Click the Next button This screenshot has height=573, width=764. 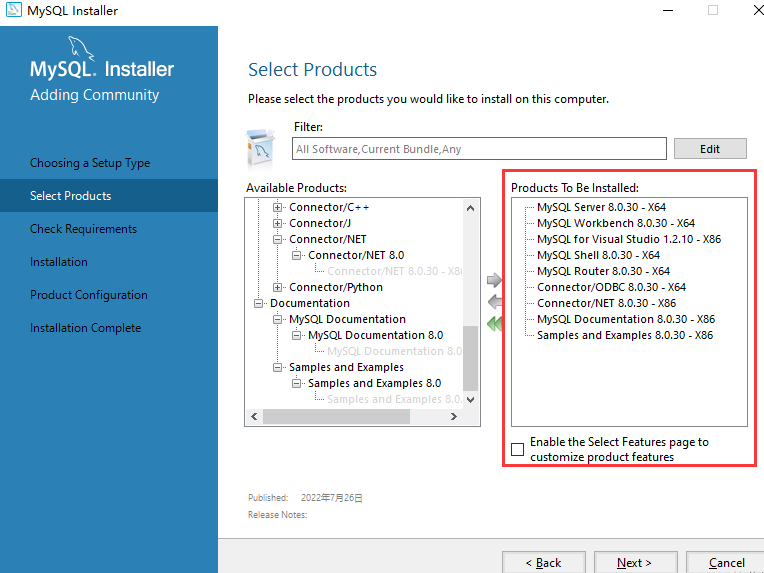point(634,562)
